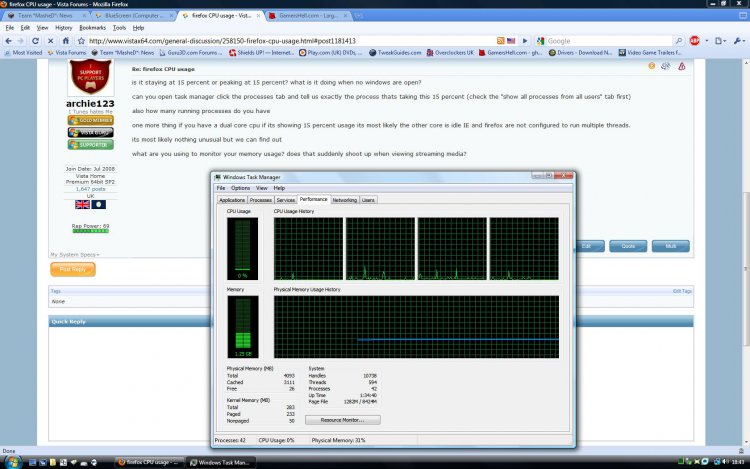Click the page's vertical scrollbar
Image resolution: width=750 pixels, height=469 pixels.
(x=746, y=253)
